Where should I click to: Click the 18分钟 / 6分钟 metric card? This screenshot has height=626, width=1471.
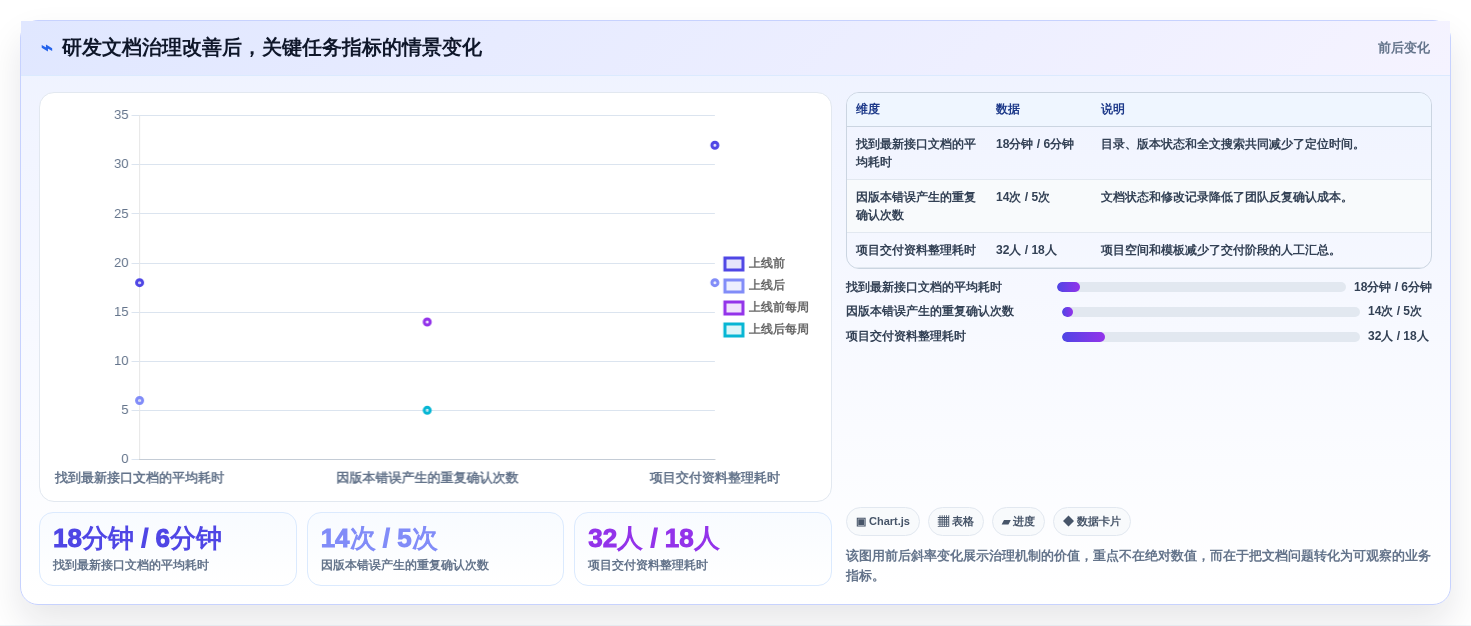tap(168, 549)
